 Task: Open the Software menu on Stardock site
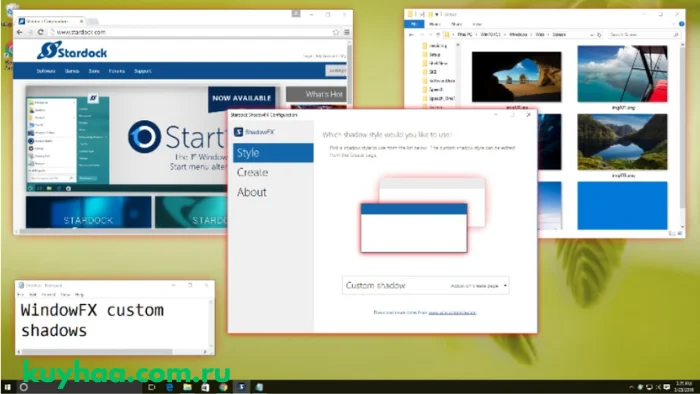46,71
